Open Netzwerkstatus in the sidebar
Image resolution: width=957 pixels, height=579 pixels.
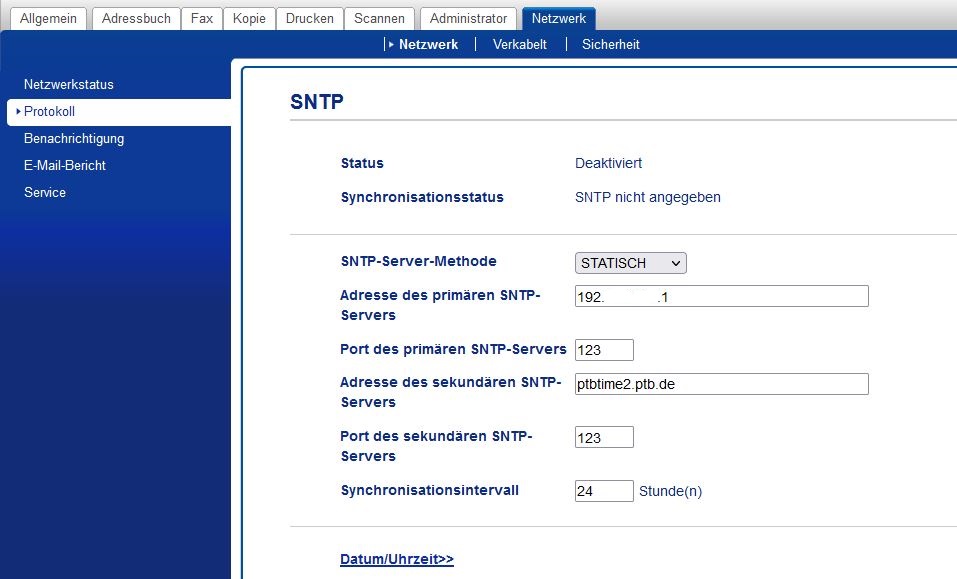(x=69, y=85)
